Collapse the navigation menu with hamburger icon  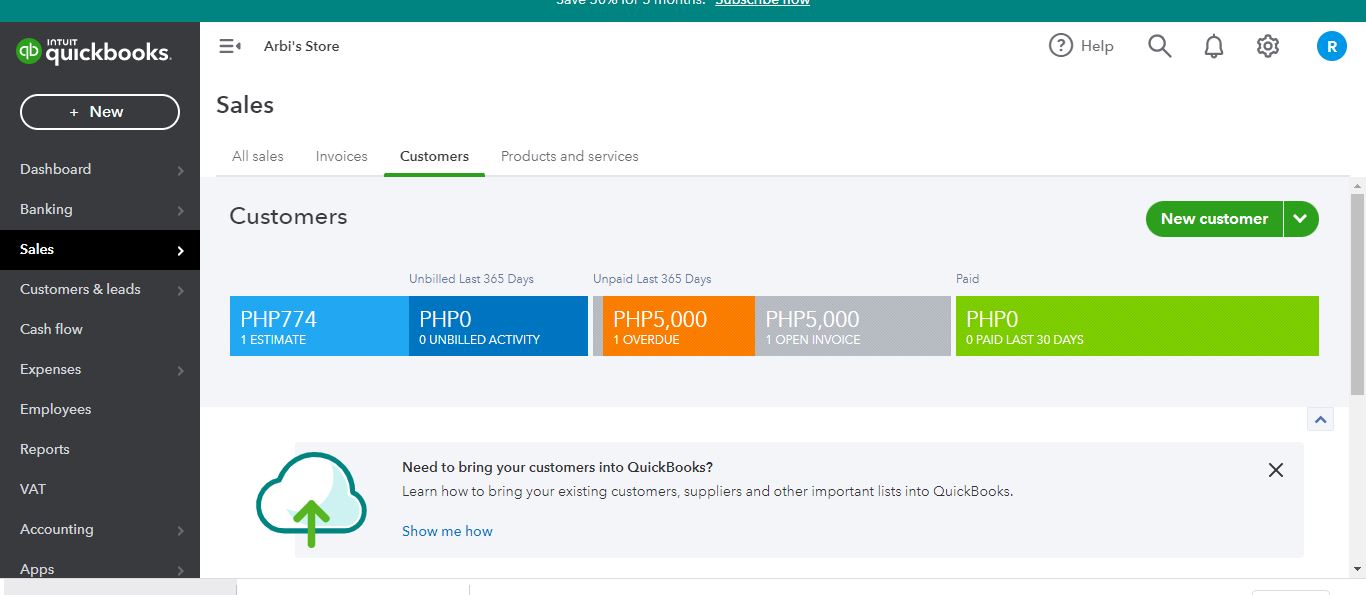pyautogui.click(x=230, y=46)
